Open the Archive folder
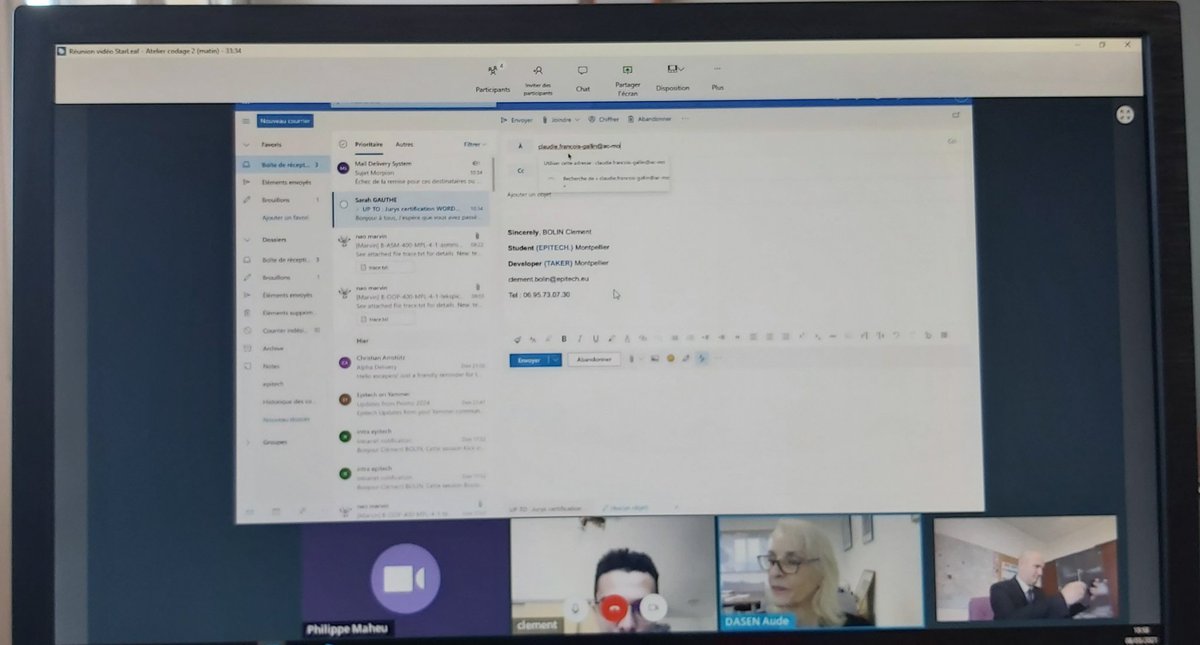 272,348
